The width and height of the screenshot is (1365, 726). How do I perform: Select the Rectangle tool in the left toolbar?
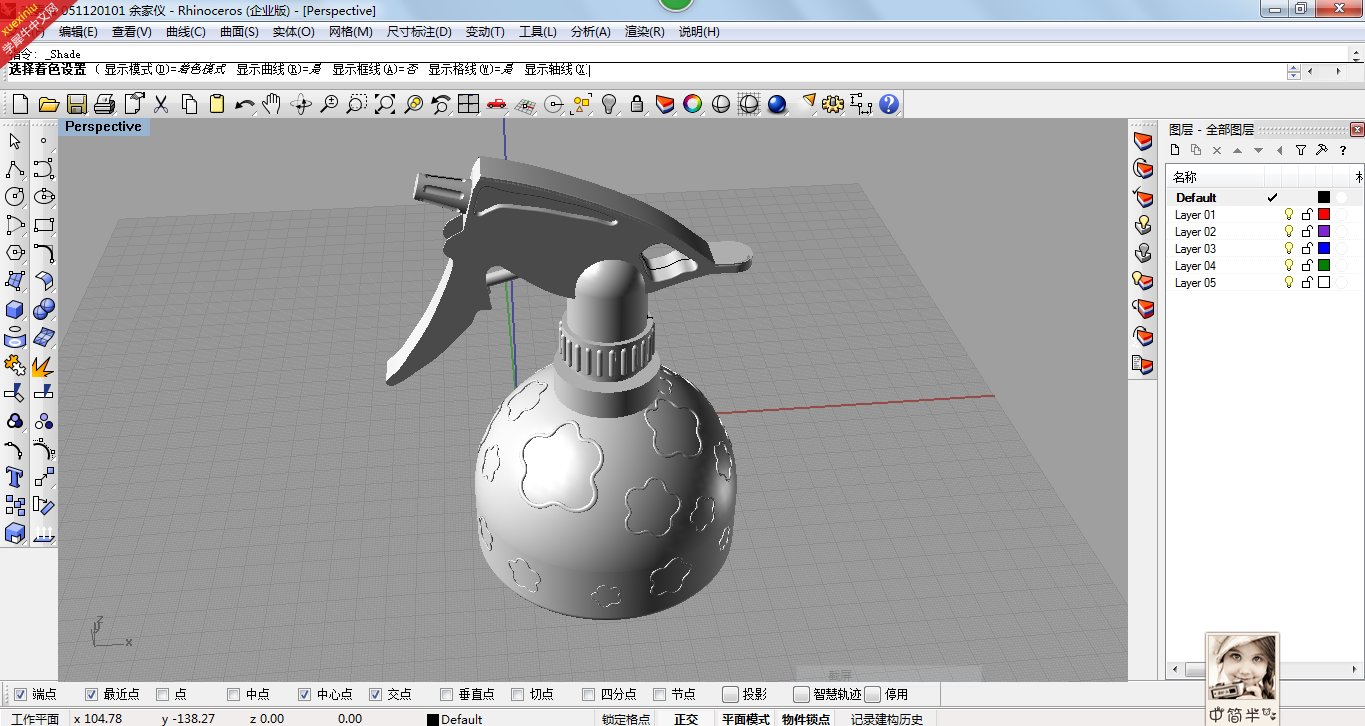point(44,225)
